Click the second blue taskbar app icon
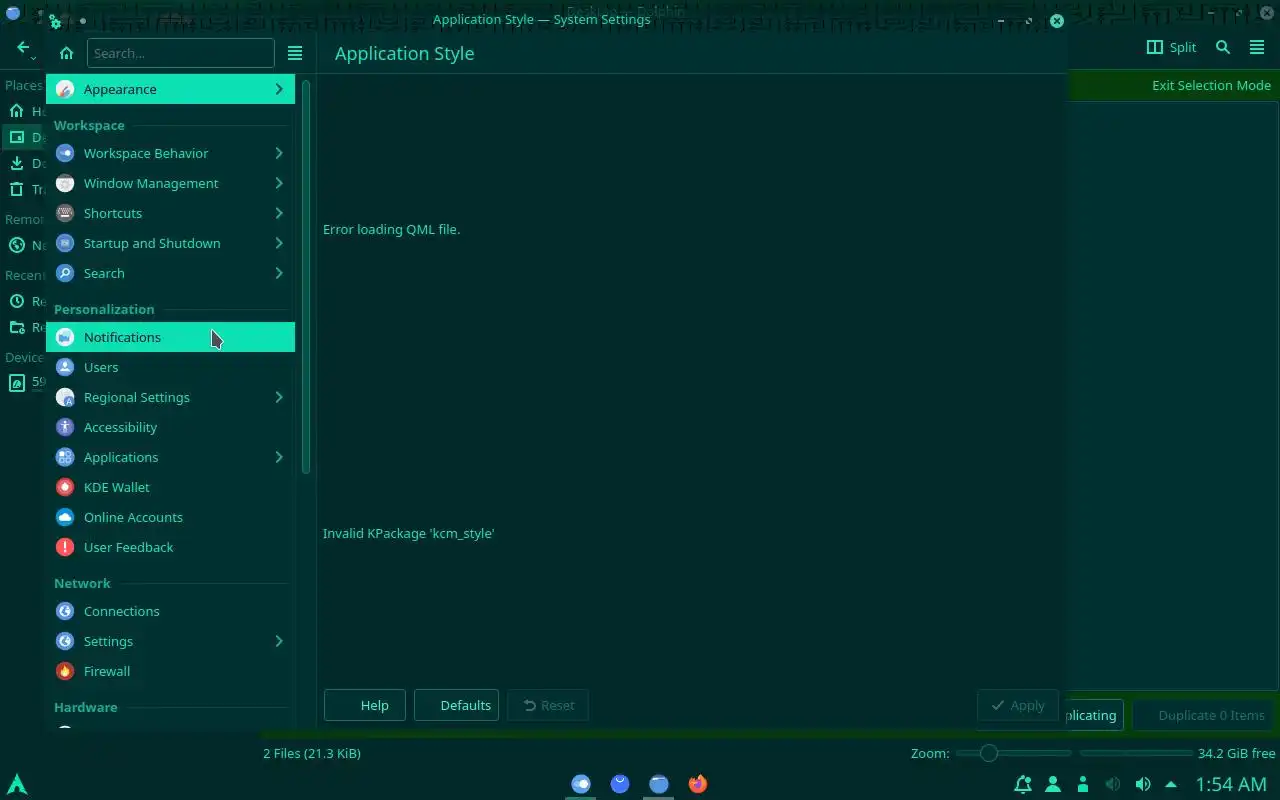The image size is (1280, 800). [x=620, y=784]
